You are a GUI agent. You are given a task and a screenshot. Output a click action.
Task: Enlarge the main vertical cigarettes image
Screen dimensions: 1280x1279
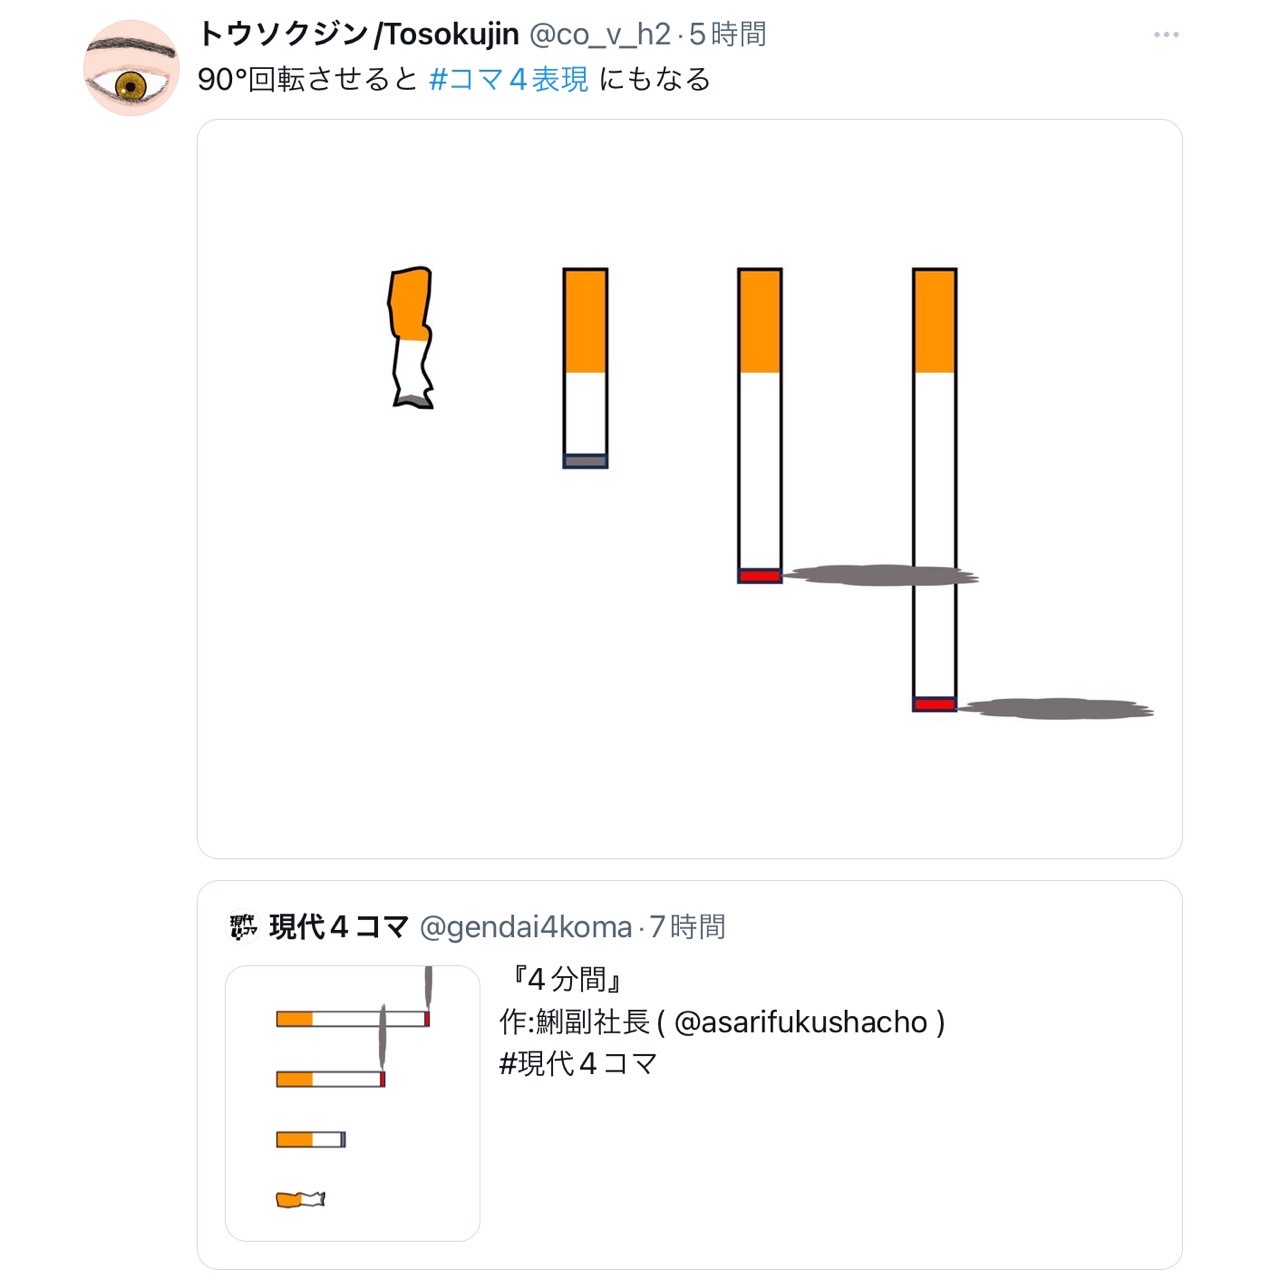pos(689,488)
